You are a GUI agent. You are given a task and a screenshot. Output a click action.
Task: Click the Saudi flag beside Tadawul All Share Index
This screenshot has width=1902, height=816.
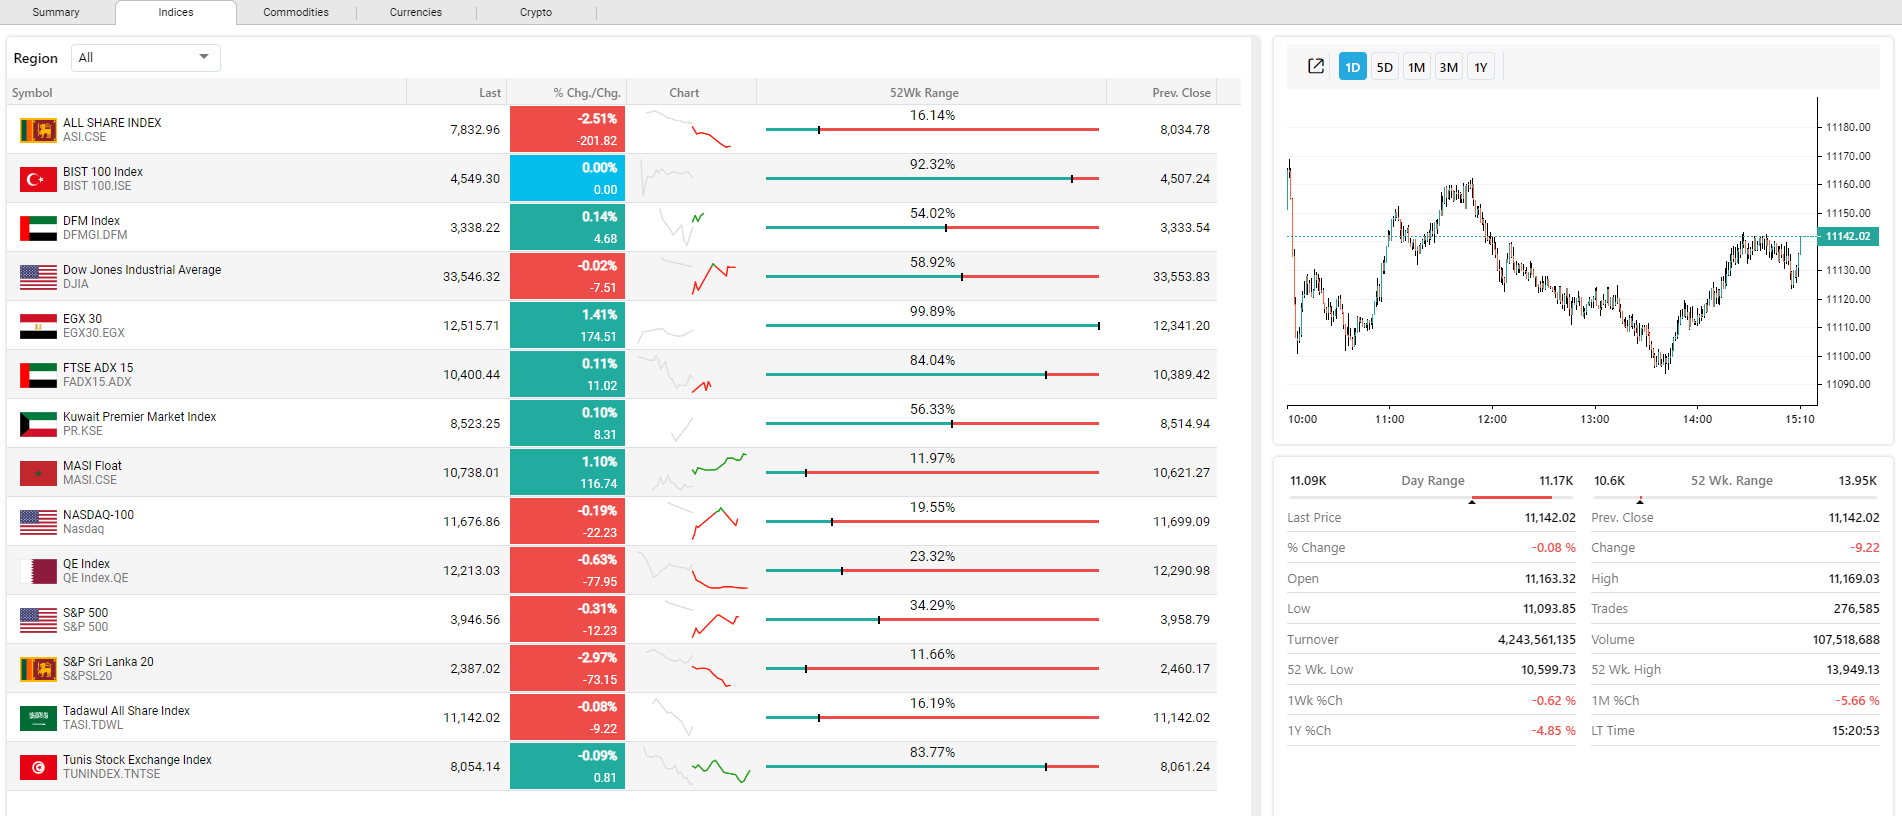[38, 718]
